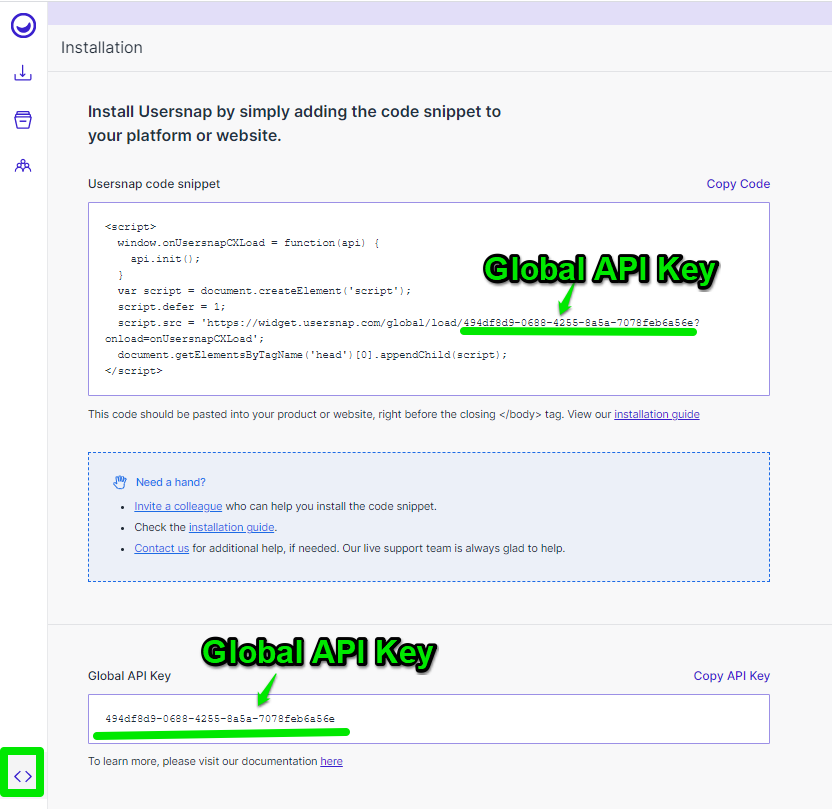Image resolution: width=832 pixels, height=809 pixels.
Task: Open documentation here link
Action: click(x=332, y=761)
